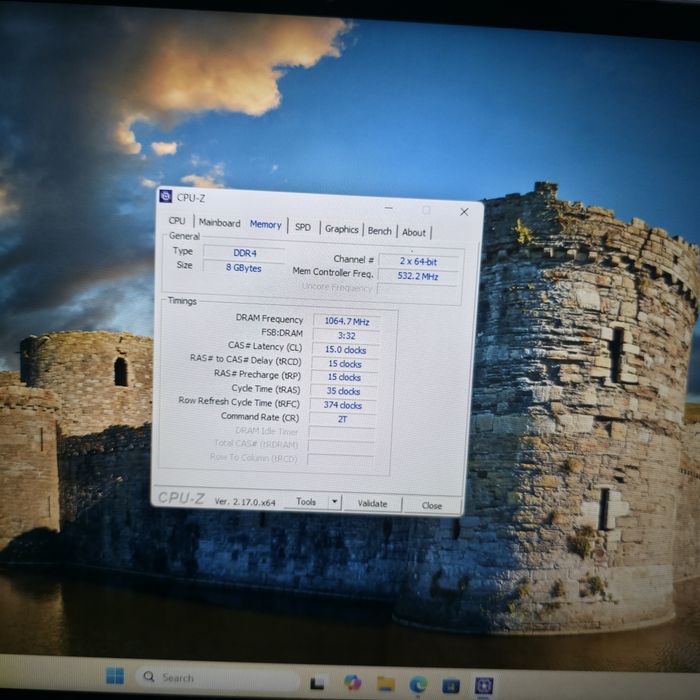Screen dimensions: 700x700
Task: Click the 35 clocks tRAS value
Action: (x=343, y=391)
